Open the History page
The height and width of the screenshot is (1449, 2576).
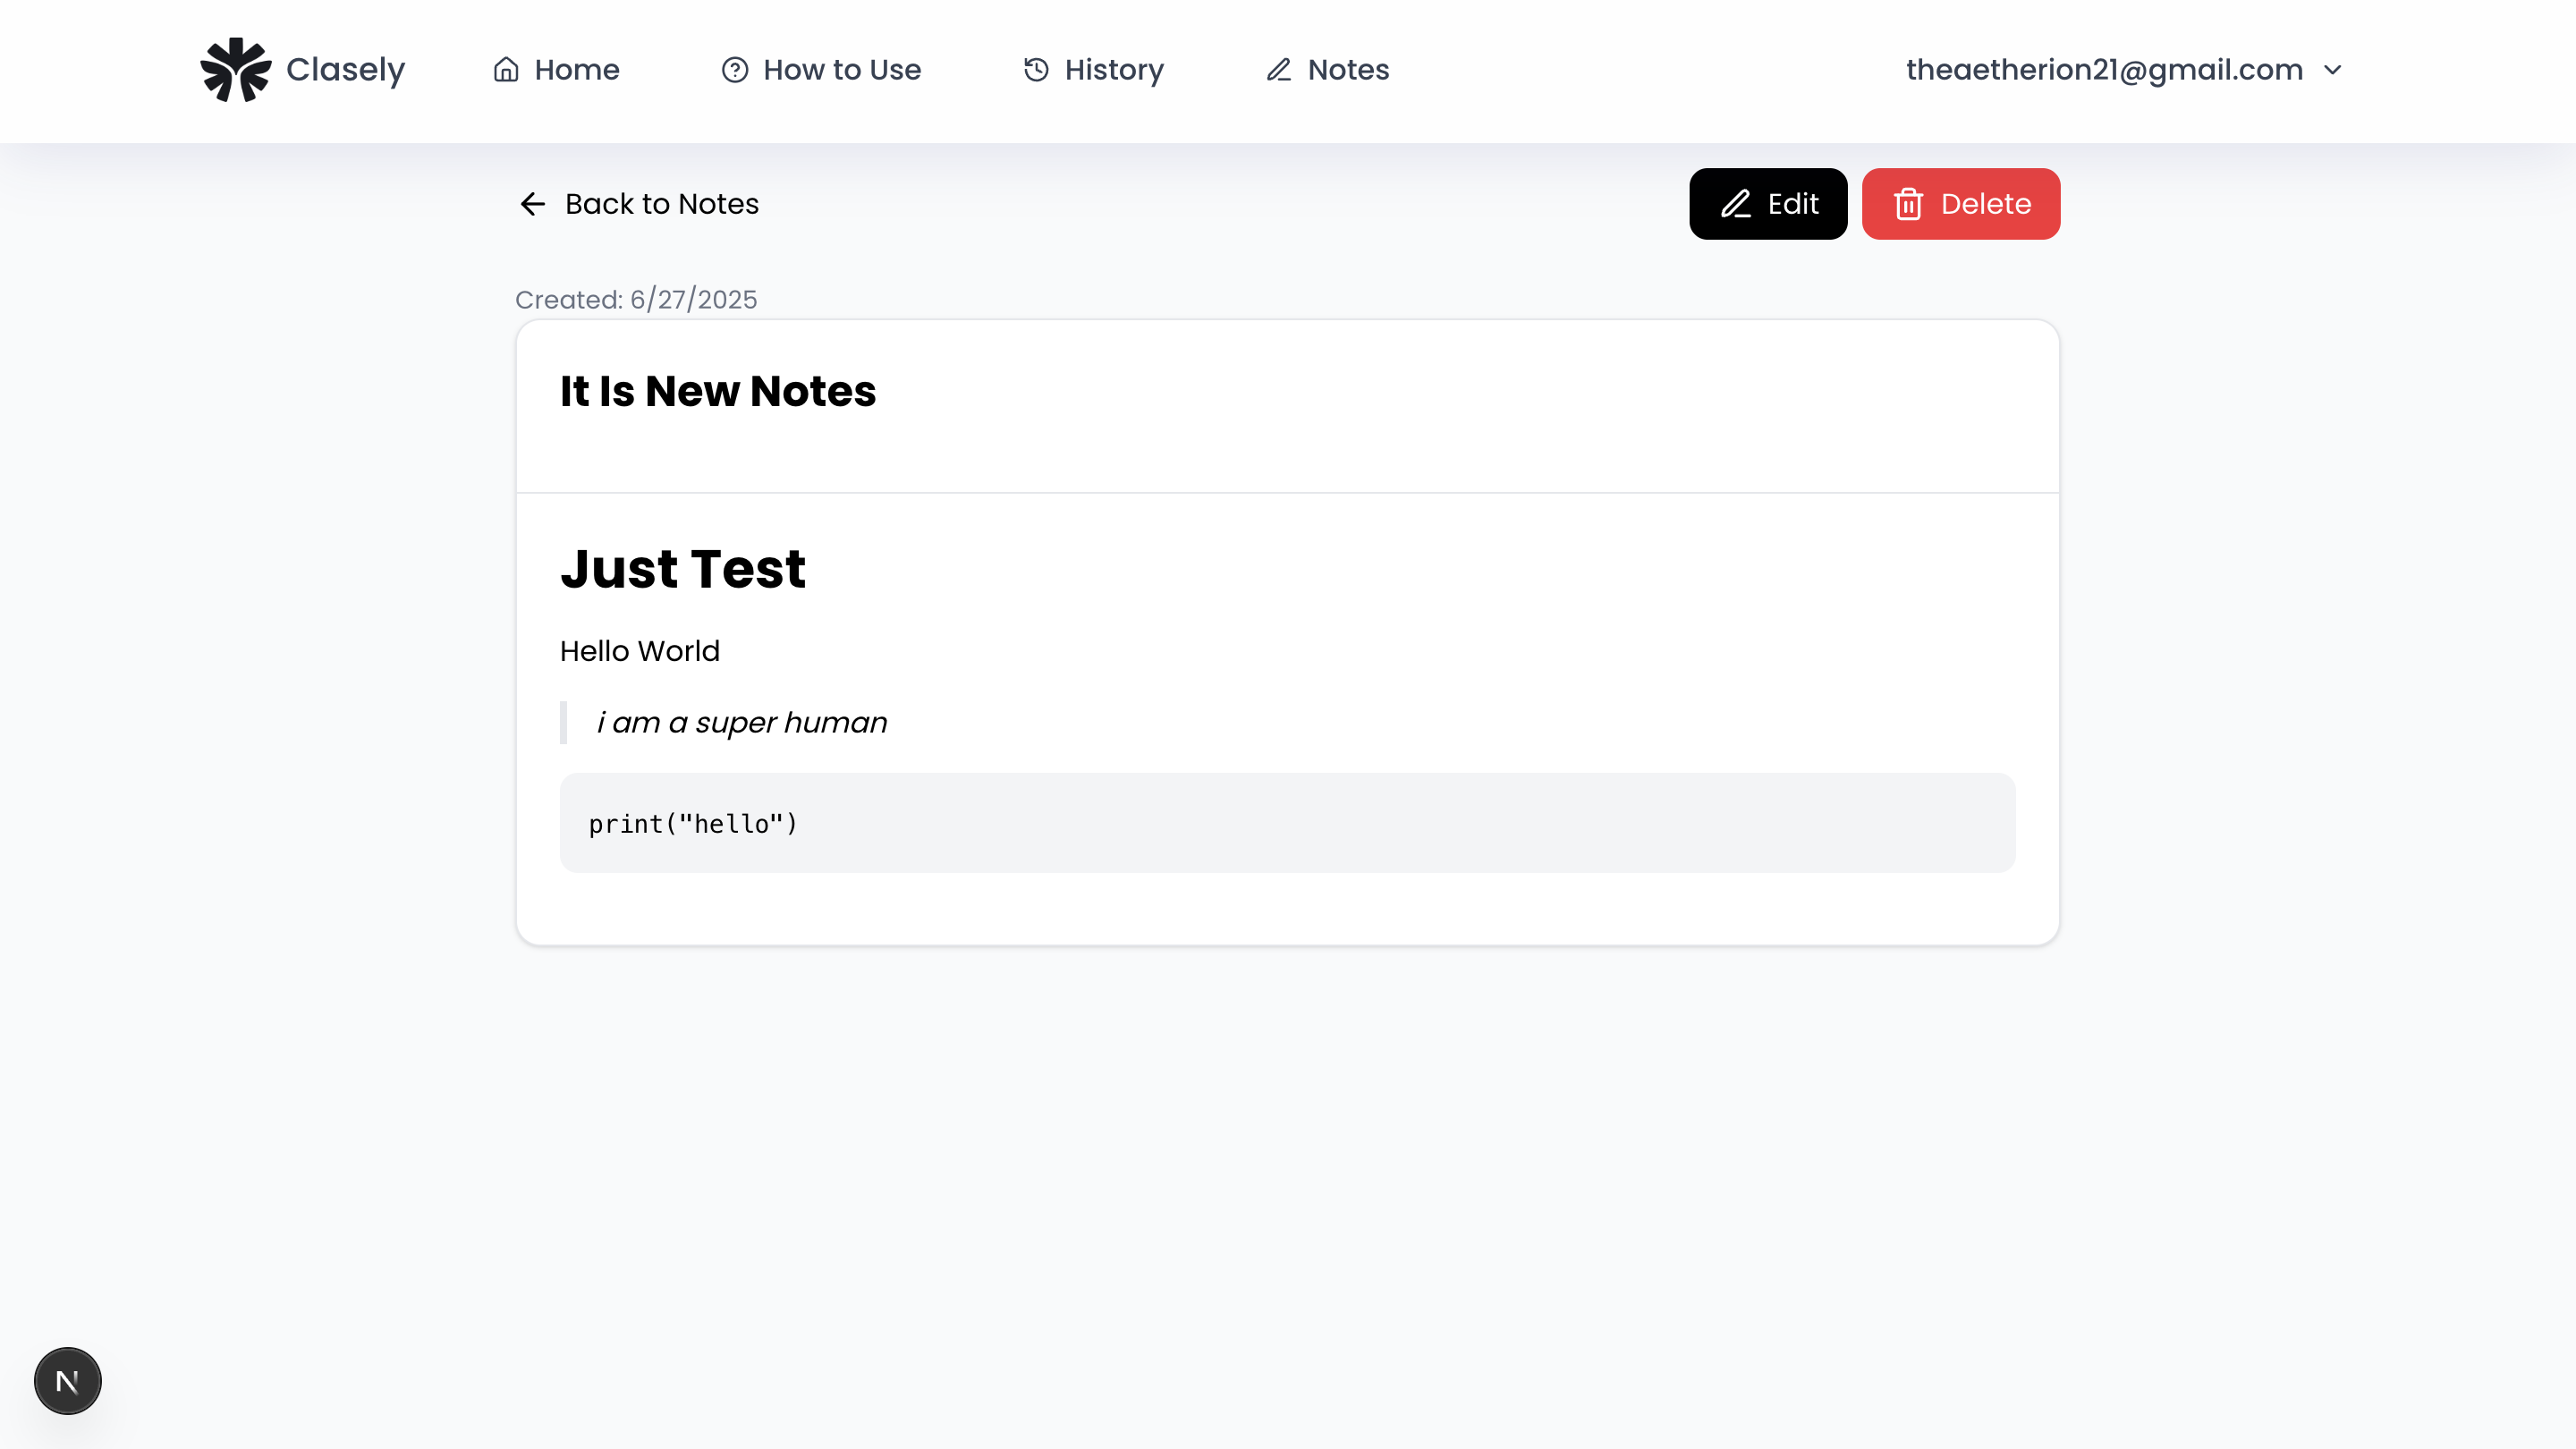(1093, 70)
